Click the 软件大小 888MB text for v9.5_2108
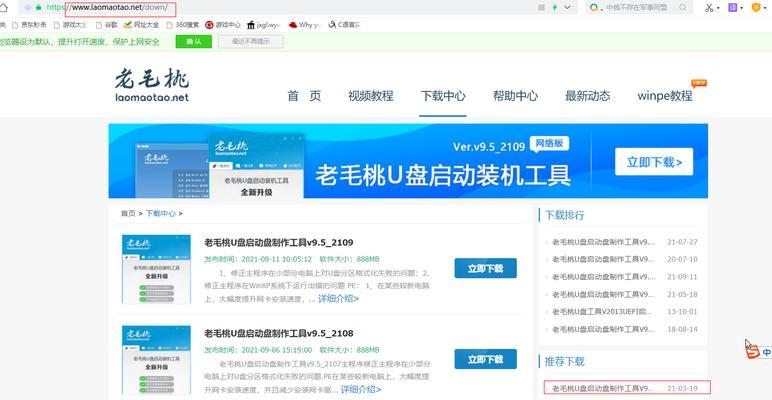 [x=349, y=350]
